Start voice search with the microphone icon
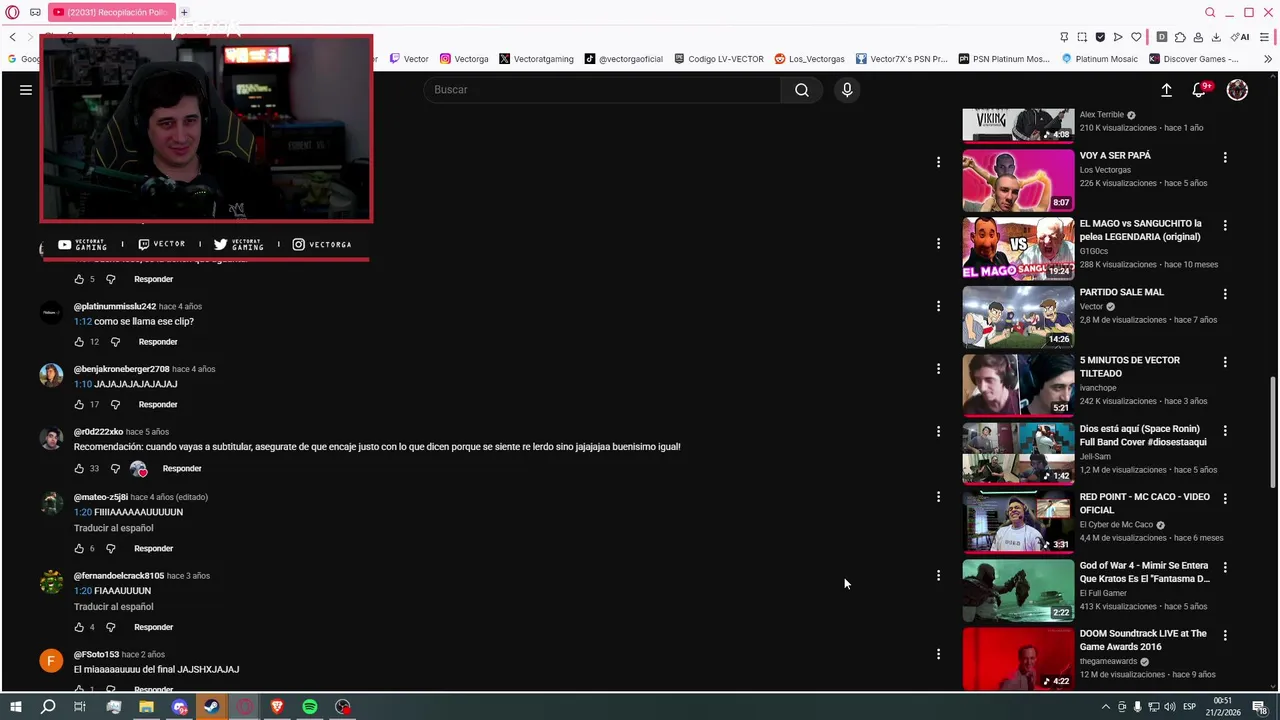Image resolution: width=1280 pixels, height=720 pixels. click(x=847, y=90)
